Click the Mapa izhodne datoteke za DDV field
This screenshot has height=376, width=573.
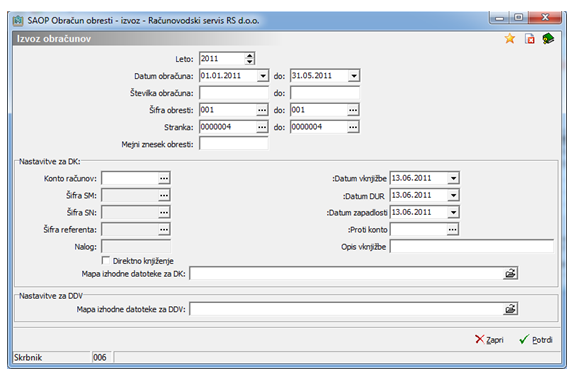[346, 309]
